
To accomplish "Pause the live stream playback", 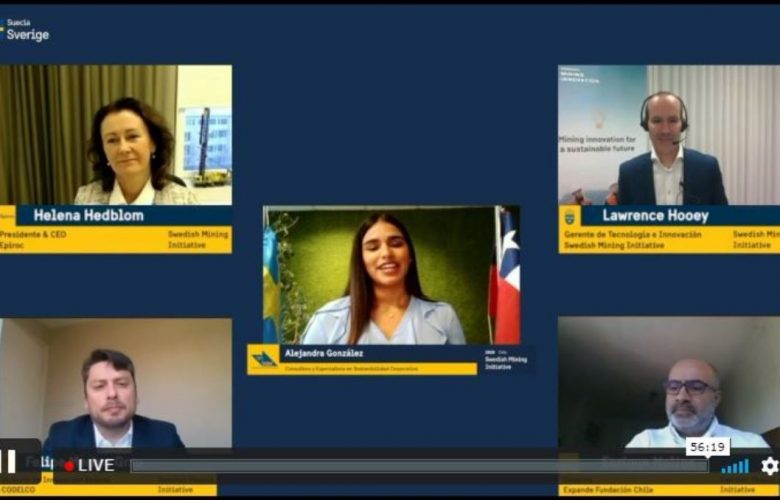I will click(x=9, y=462).
